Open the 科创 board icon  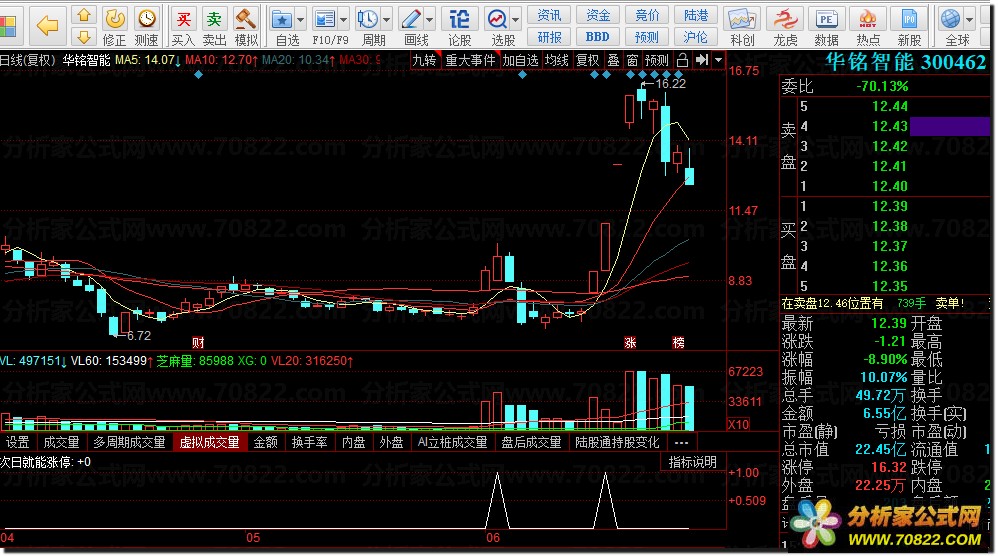click(x=742, y=27)
